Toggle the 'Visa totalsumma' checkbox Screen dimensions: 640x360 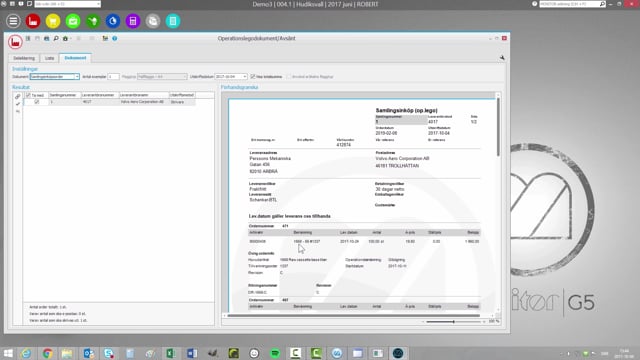click(253, 76)
